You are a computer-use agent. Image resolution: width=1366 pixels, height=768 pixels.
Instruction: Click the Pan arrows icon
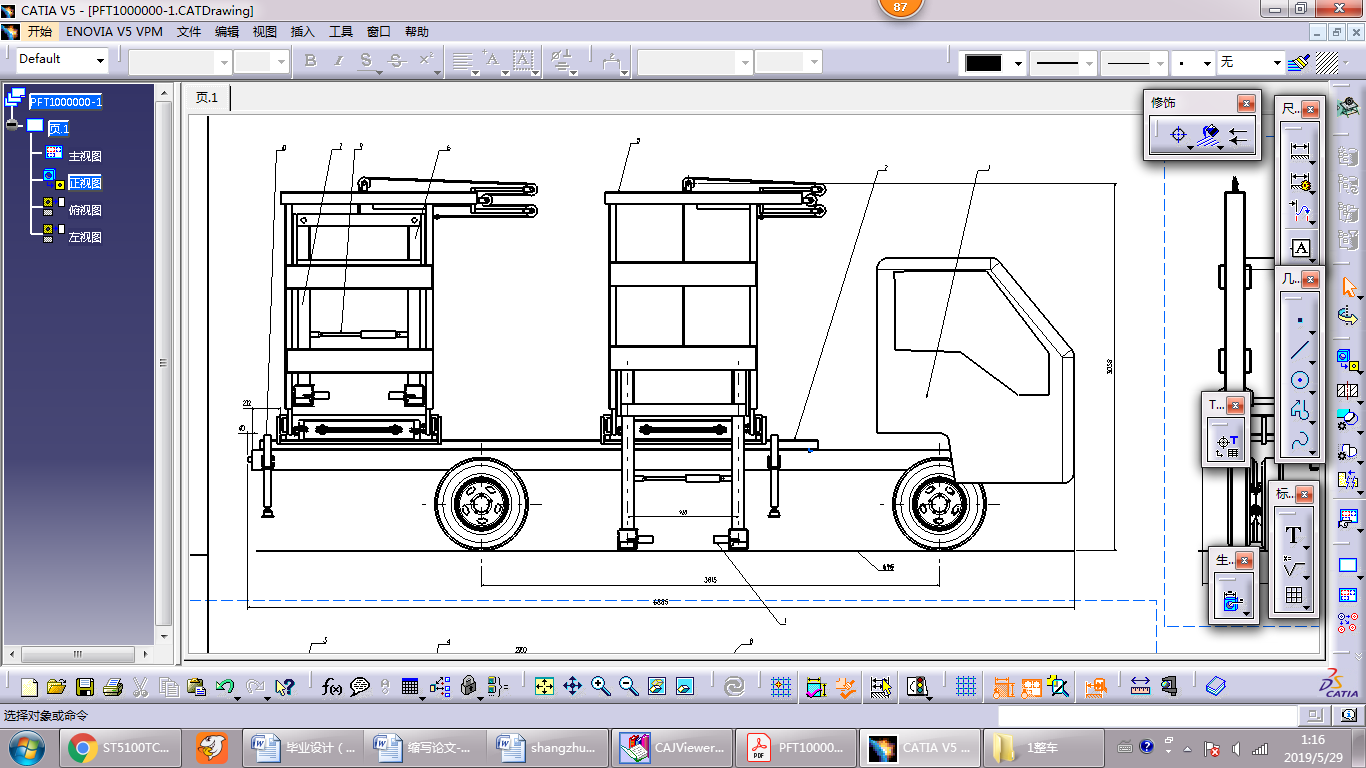pyautogui.click(x=572, y=686)
